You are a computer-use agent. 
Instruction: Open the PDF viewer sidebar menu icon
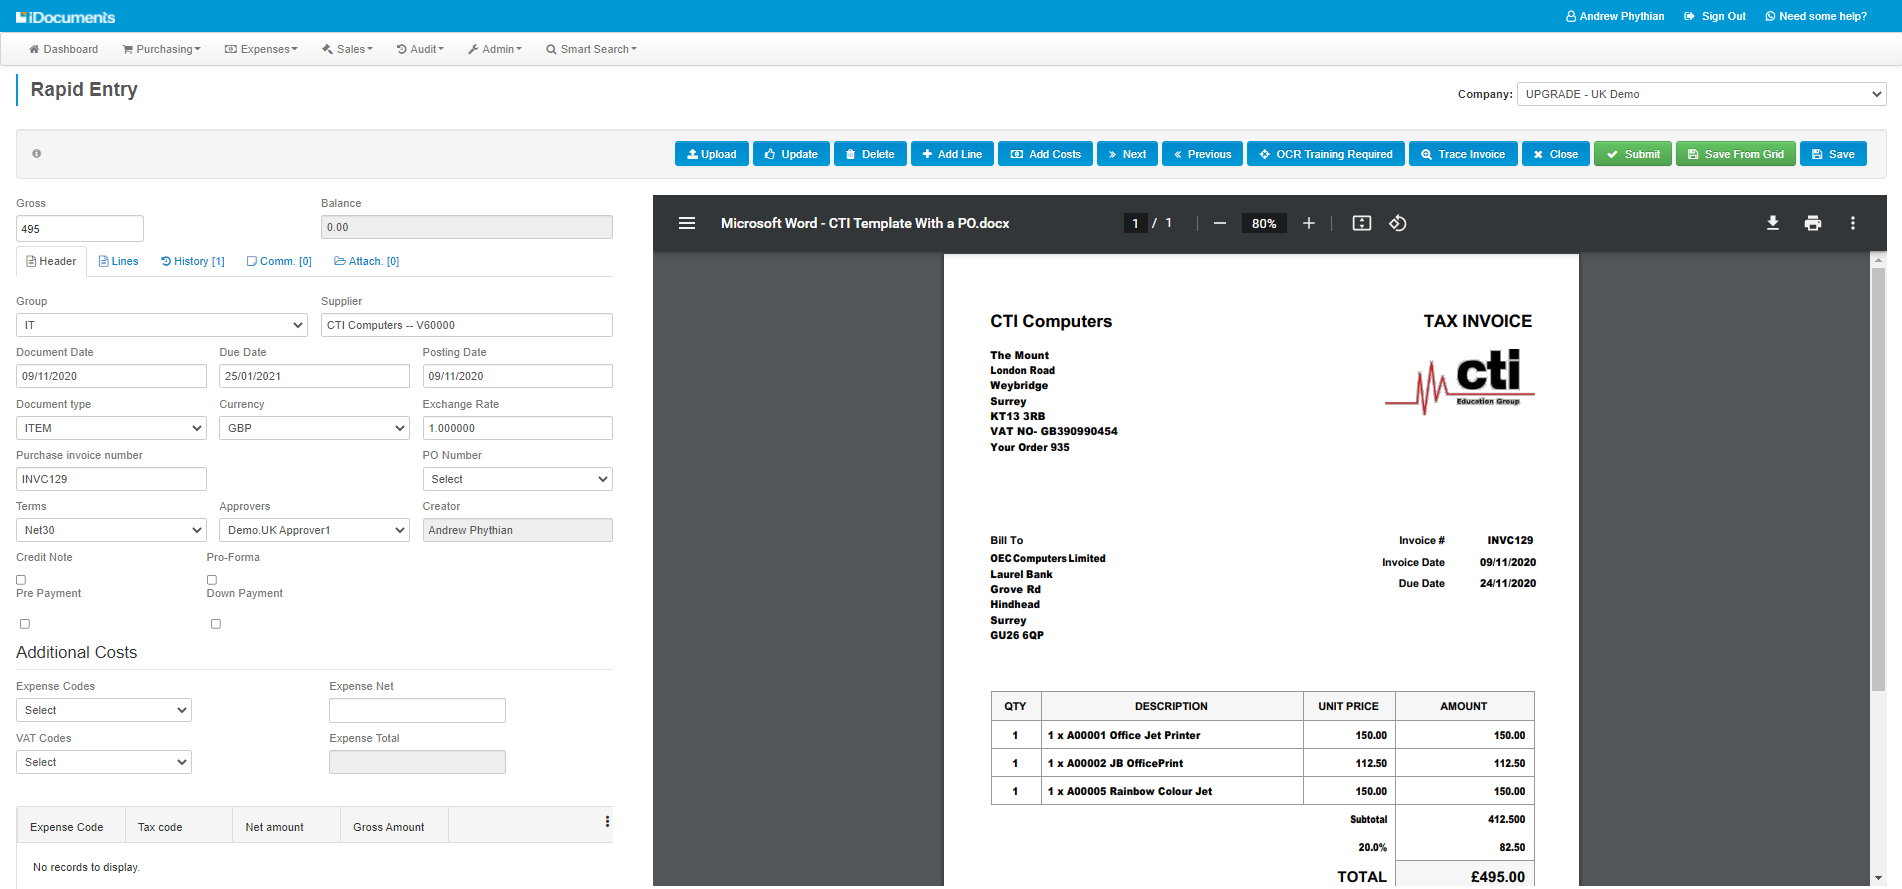click(687, 223)
